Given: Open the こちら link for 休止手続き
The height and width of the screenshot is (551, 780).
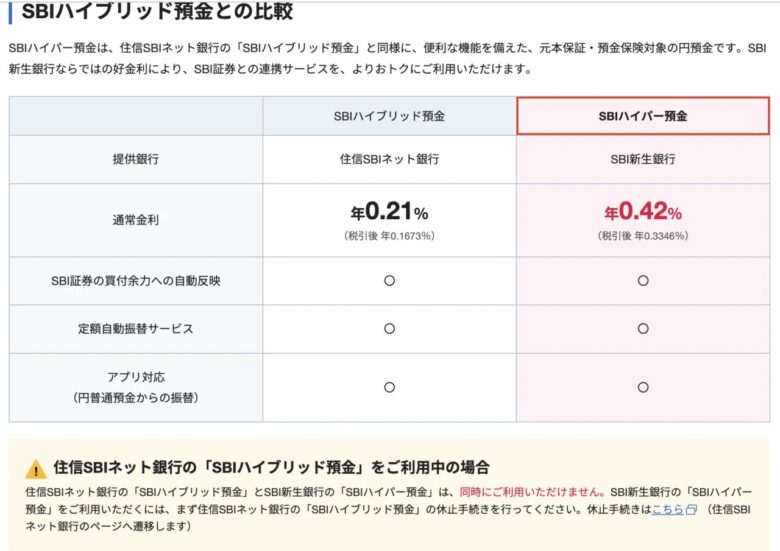Looking at the screenshot, I should 668,509.
